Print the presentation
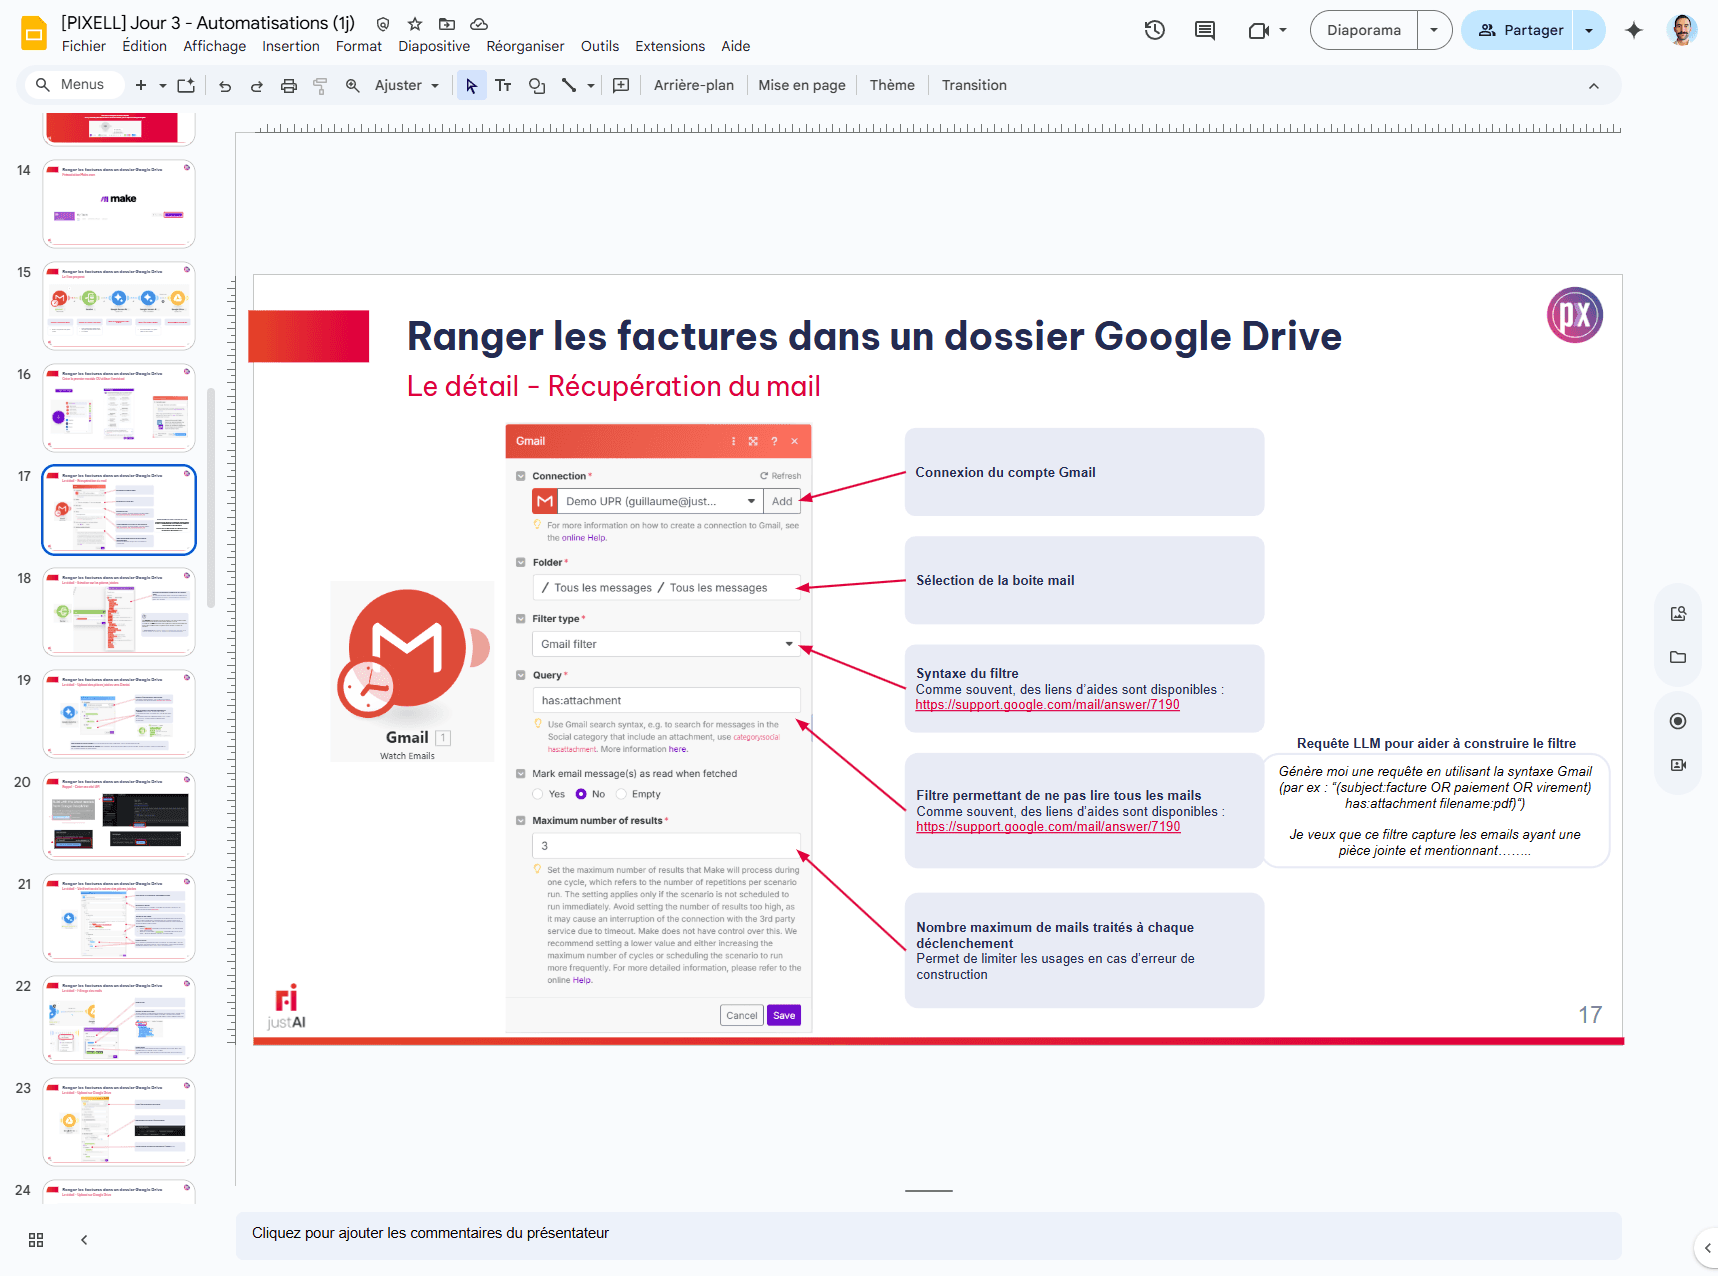This screenshot has height=1276, width=1718. pos(289,86)
